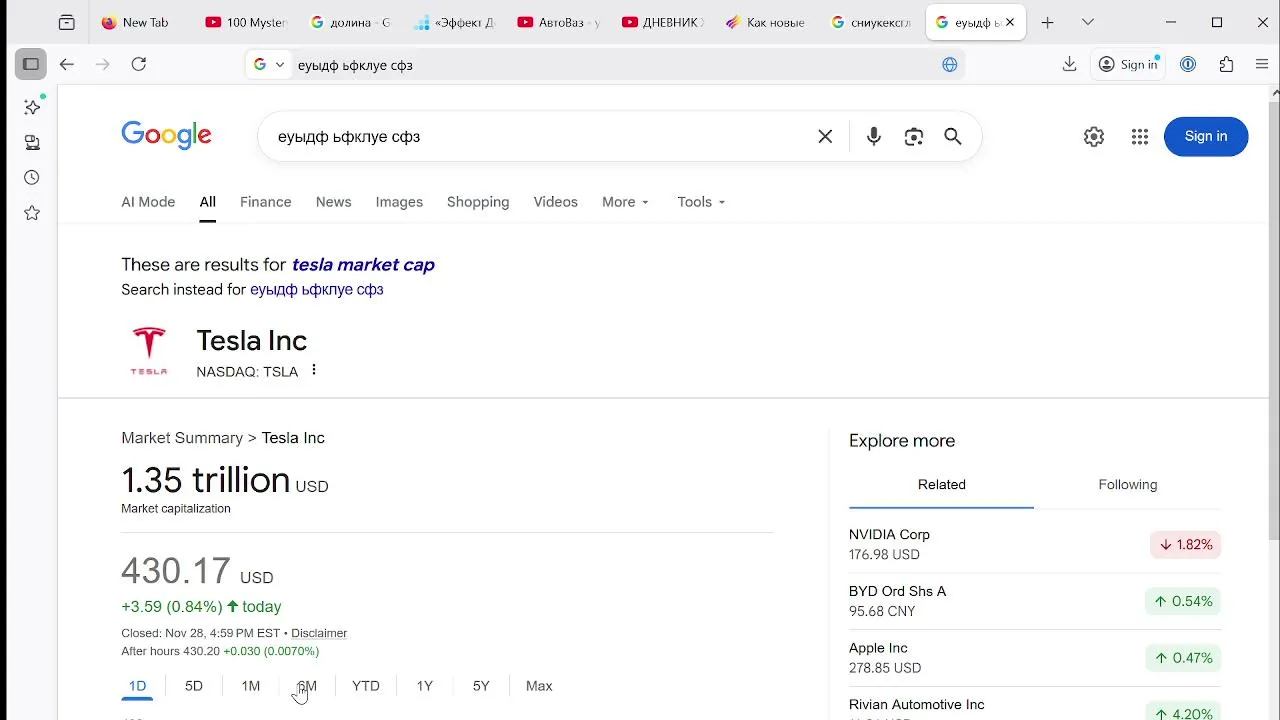Select the 5D chart range
Viewport: 1280px width, 720px height.
tap(194, 686)
